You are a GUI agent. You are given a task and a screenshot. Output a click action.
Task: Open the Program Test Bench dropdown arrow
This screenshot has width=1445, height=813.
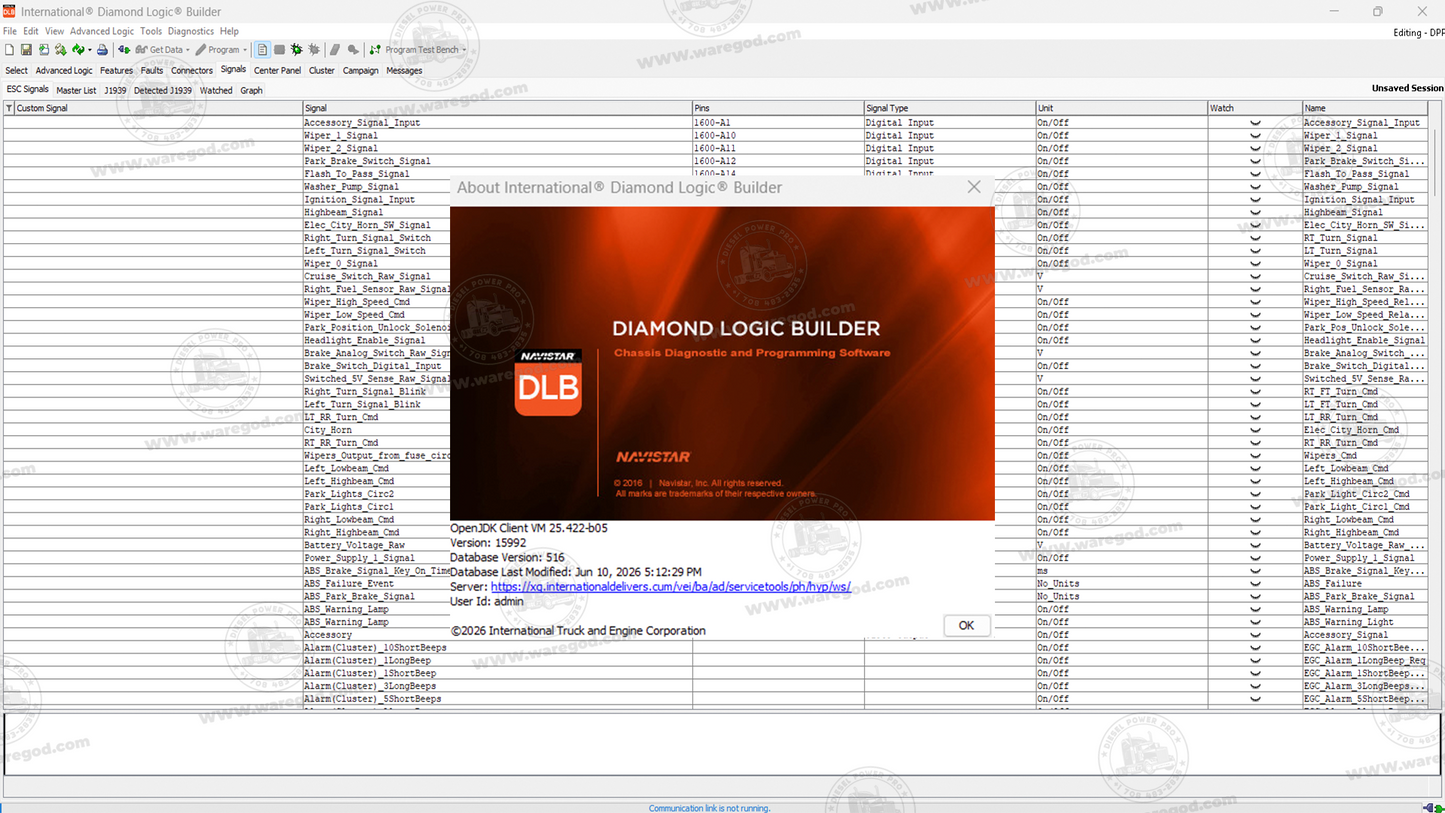tap(464, 50)
